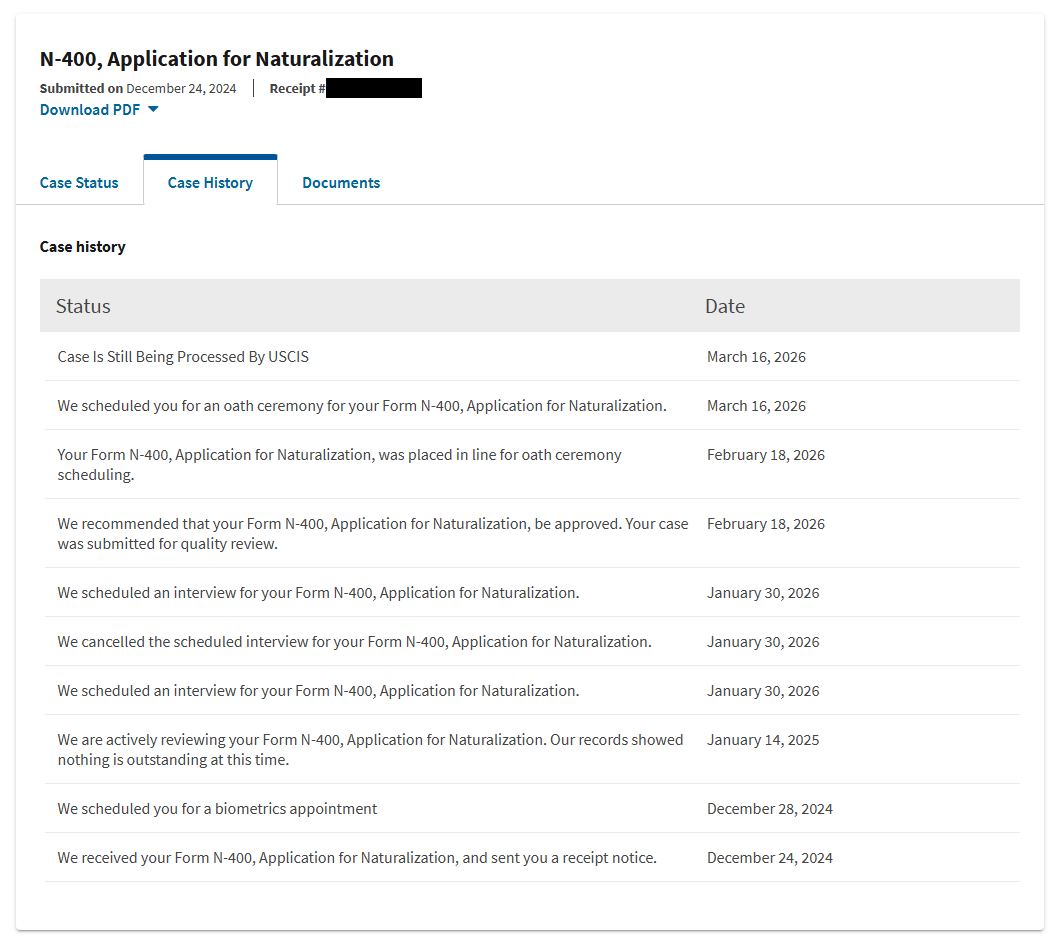Image resolution: width=1056 pixels, height=941 pixels.
Task: Select the cancelled scheduled interview entry
Action: (354, 642)
